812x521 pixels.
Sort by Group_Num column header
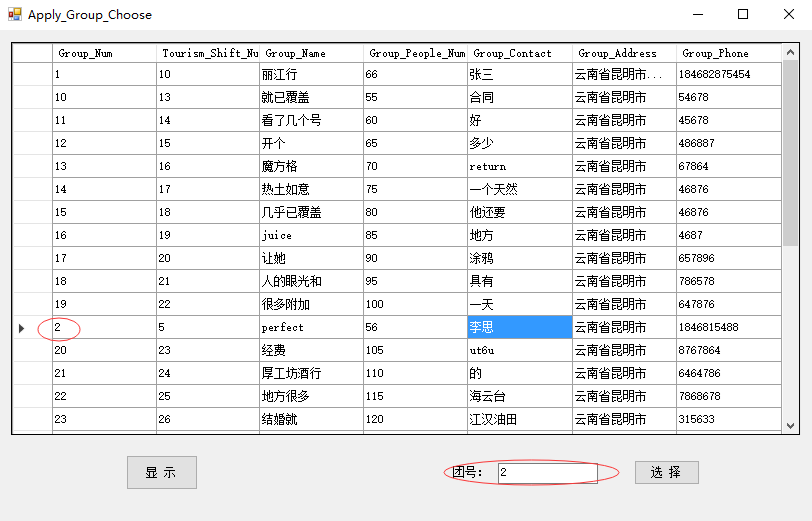point(103,53)
